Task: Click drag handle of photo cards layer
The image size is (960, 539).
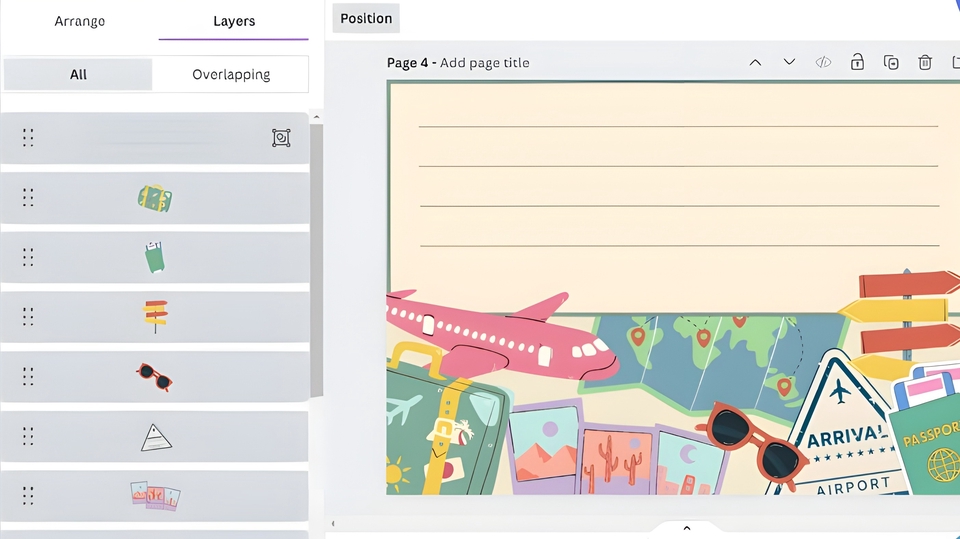Action: coord(28,496)
